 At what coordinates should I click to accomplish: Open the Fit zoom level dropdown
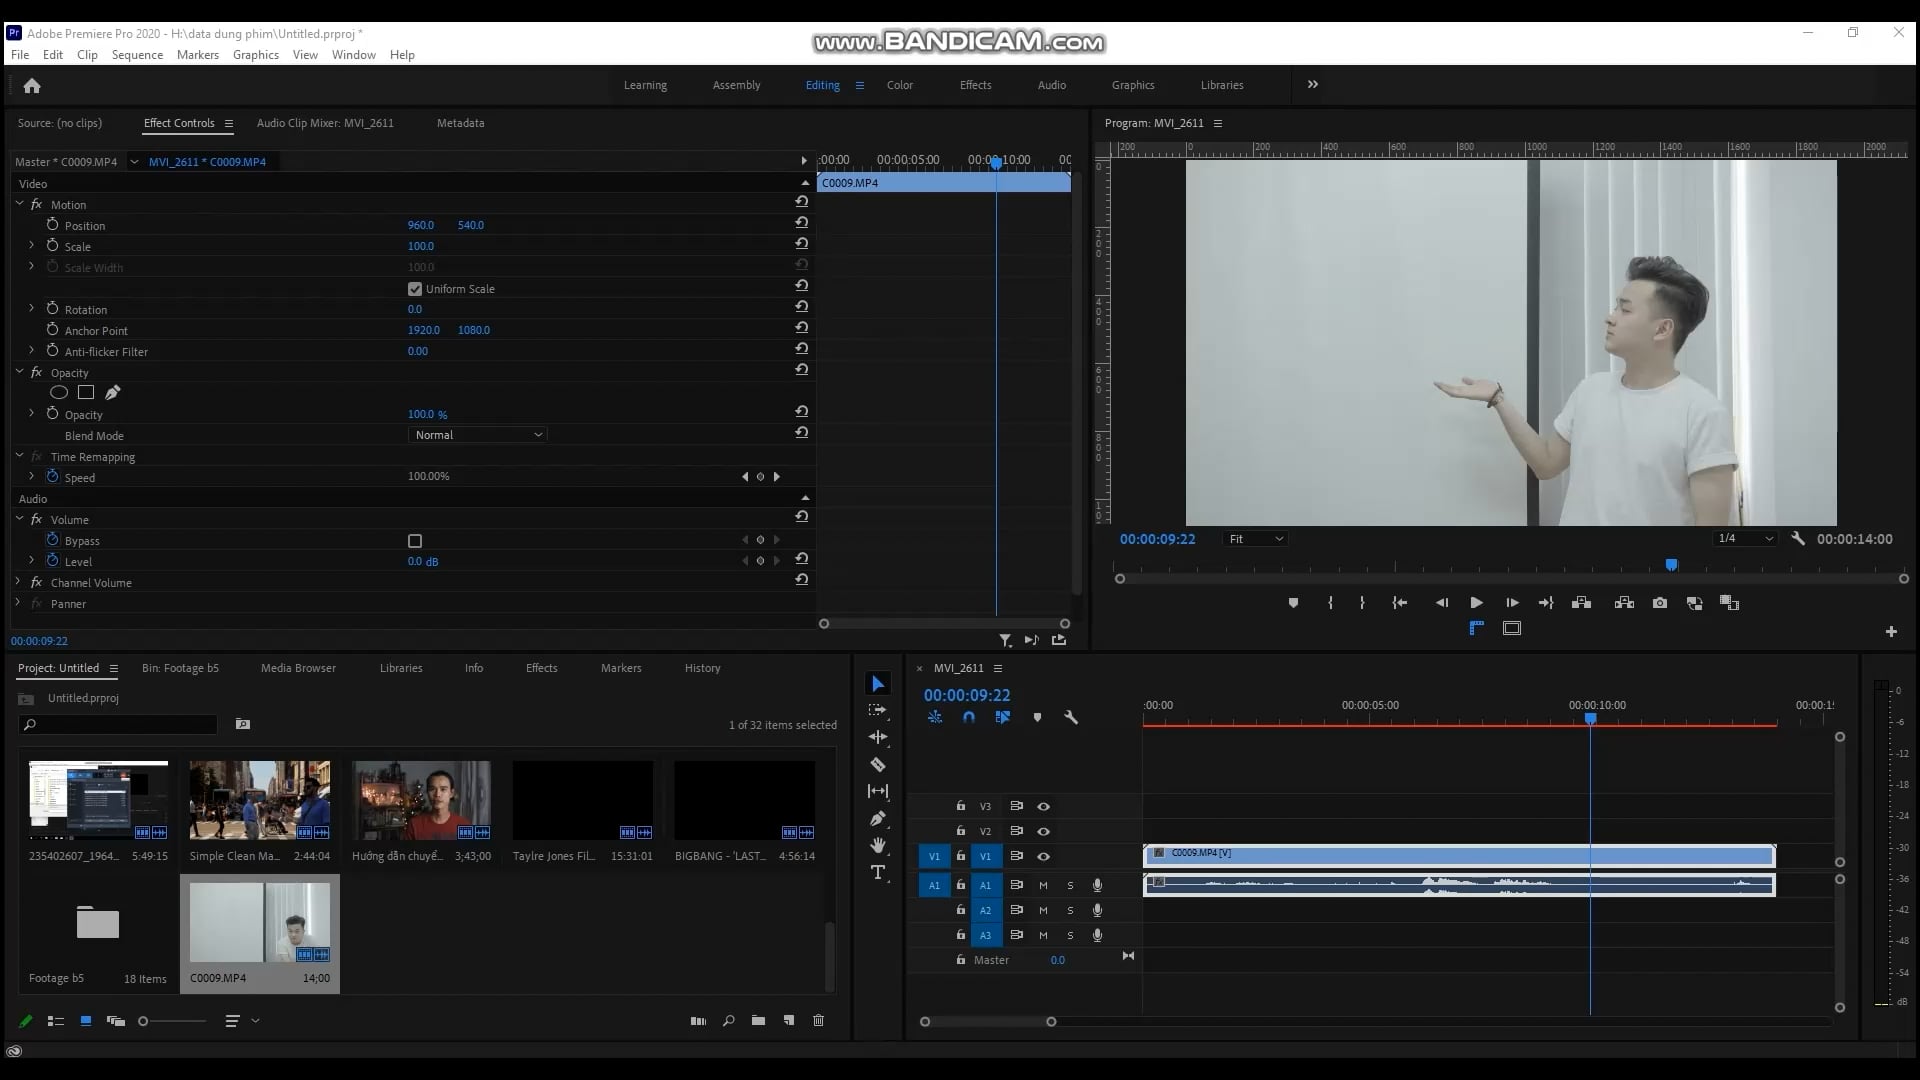pyautogui.click(x=1255, y=539)
